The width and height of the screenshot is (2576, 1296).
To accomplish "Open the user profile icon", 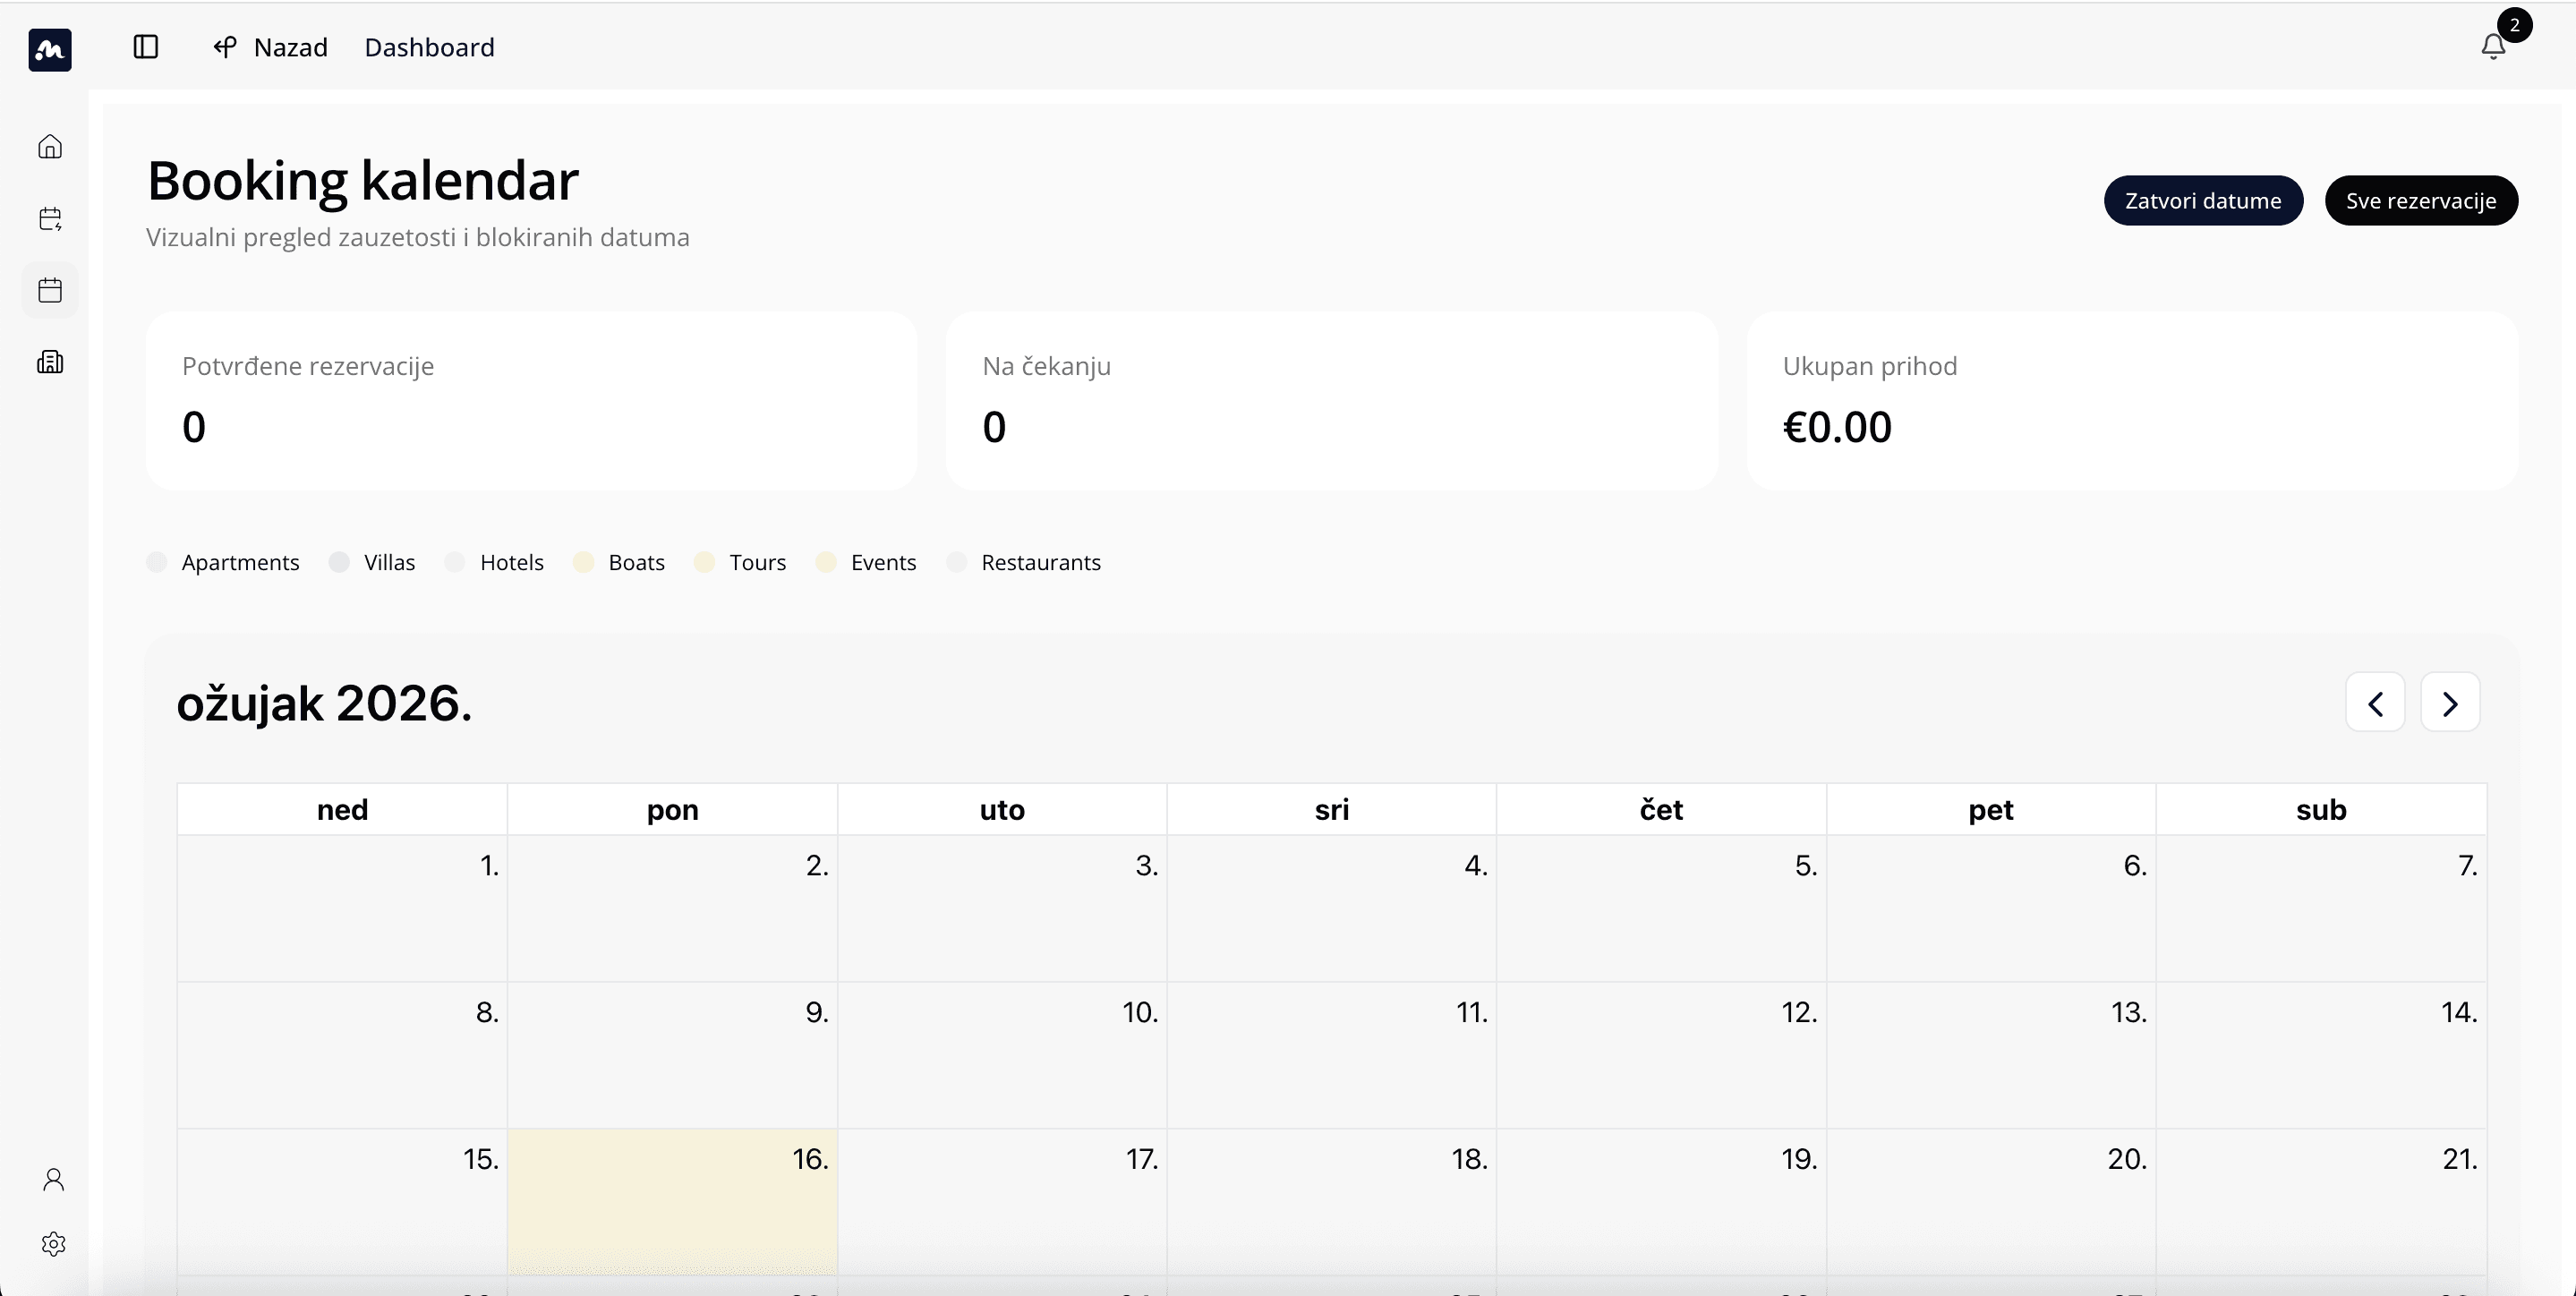I will [53, 1180].
